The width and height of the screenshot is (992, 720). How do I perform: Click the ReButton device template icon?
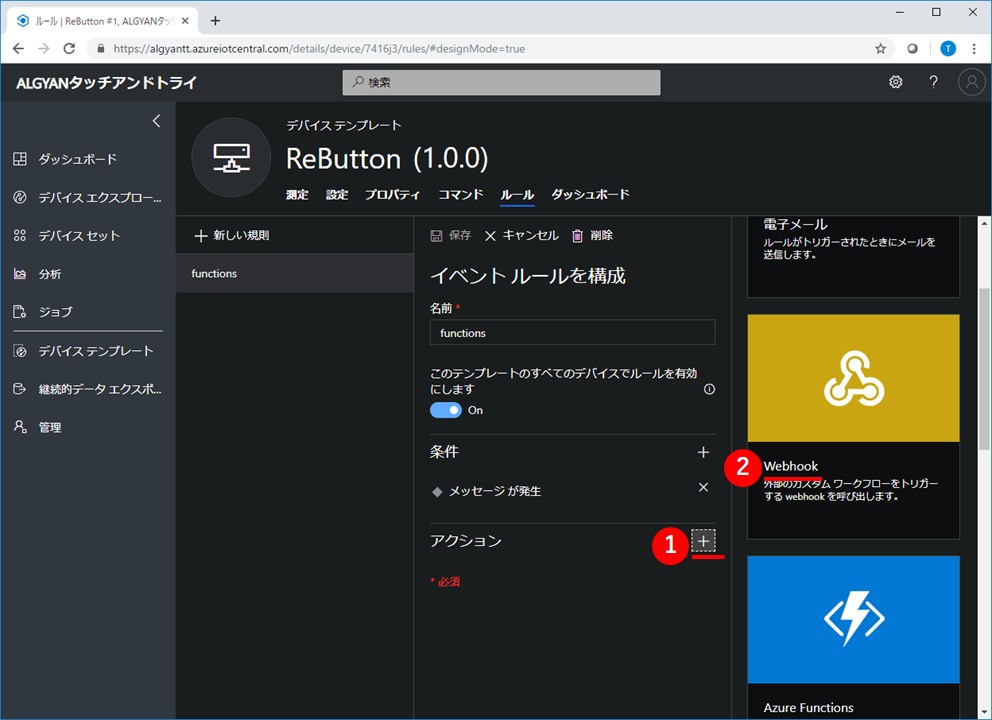(231, 158)
